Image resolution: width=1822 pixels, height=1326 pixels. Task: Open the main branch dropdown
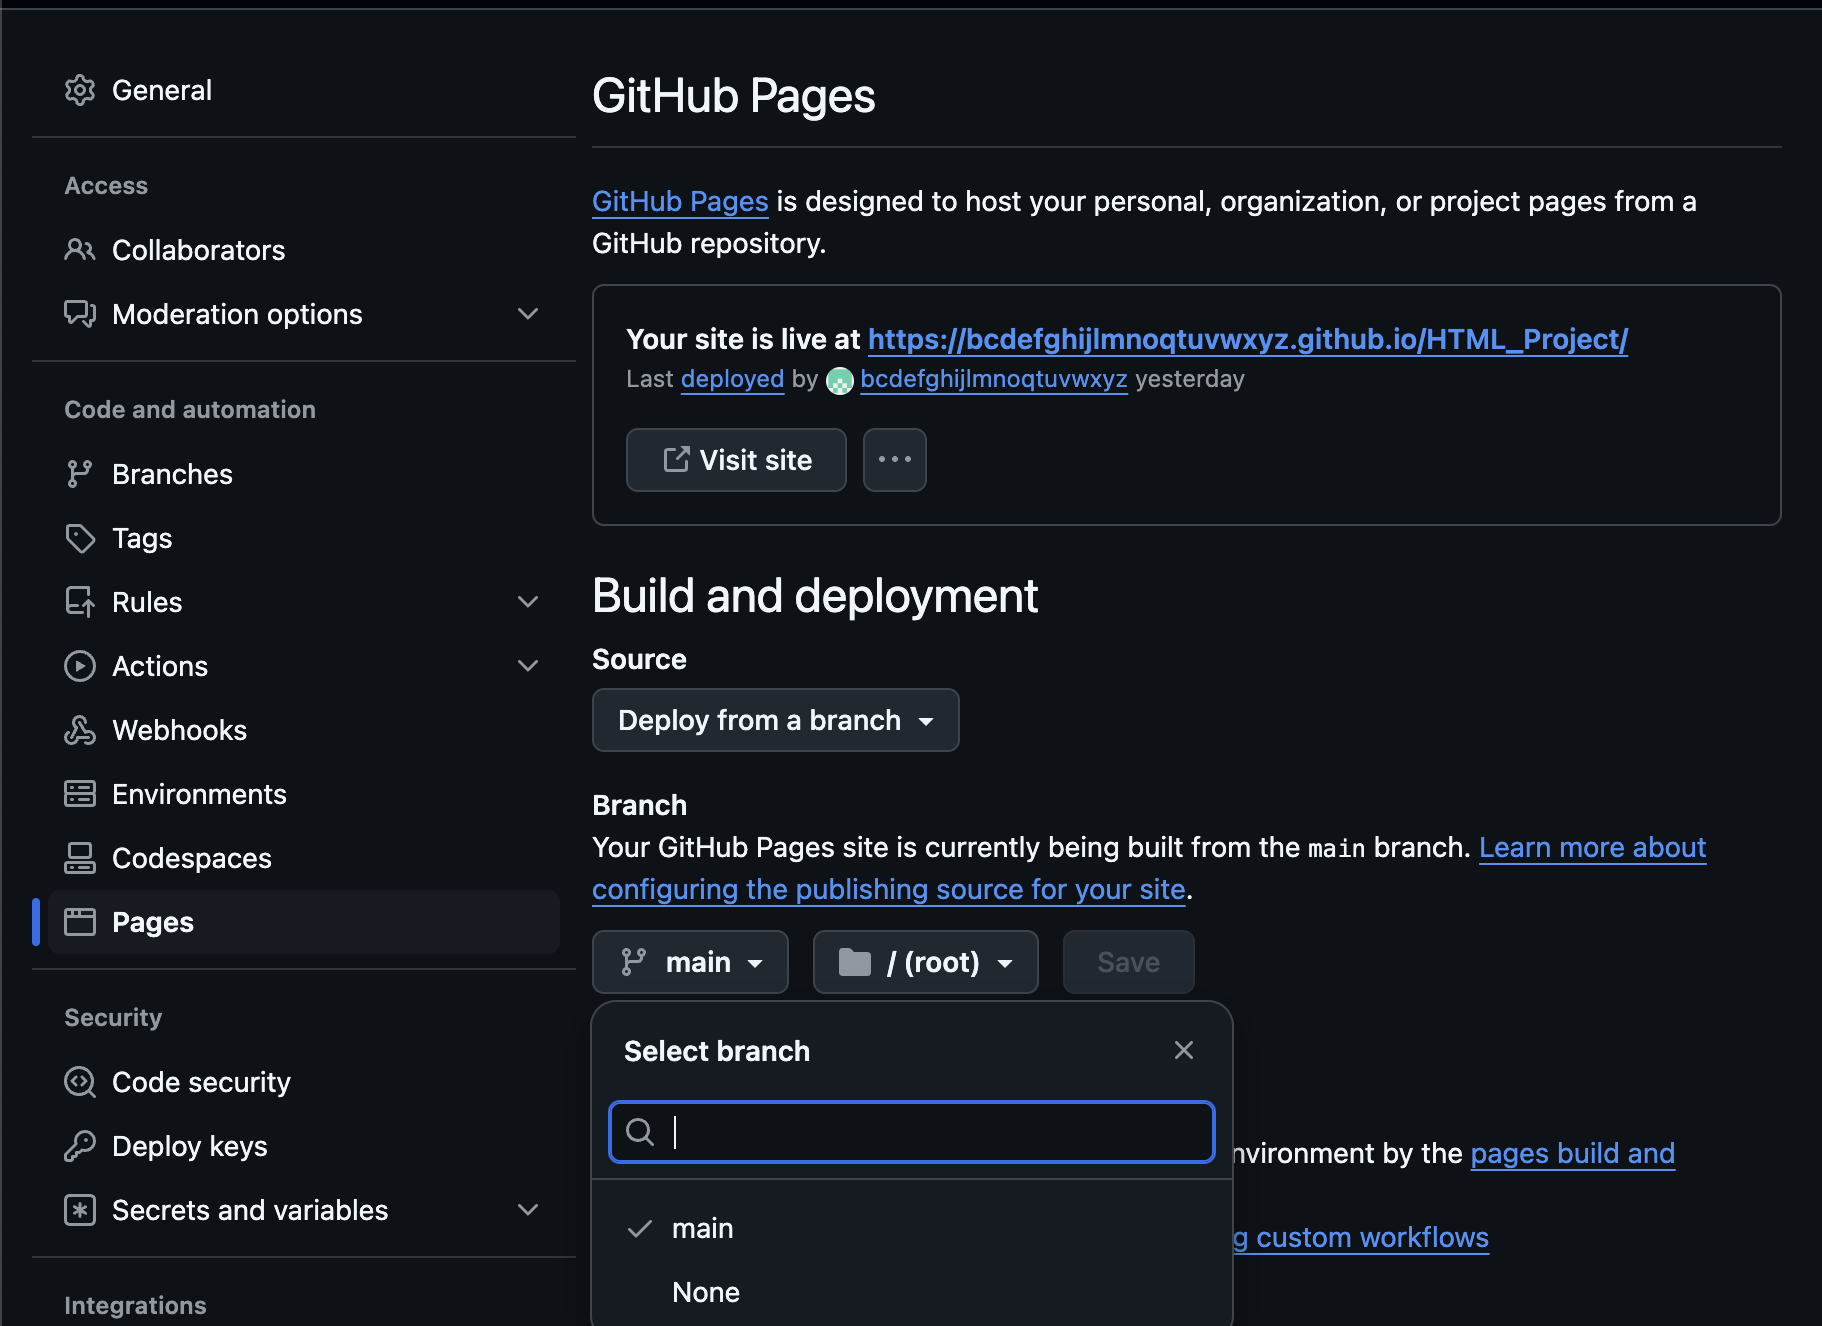point(690,962)
